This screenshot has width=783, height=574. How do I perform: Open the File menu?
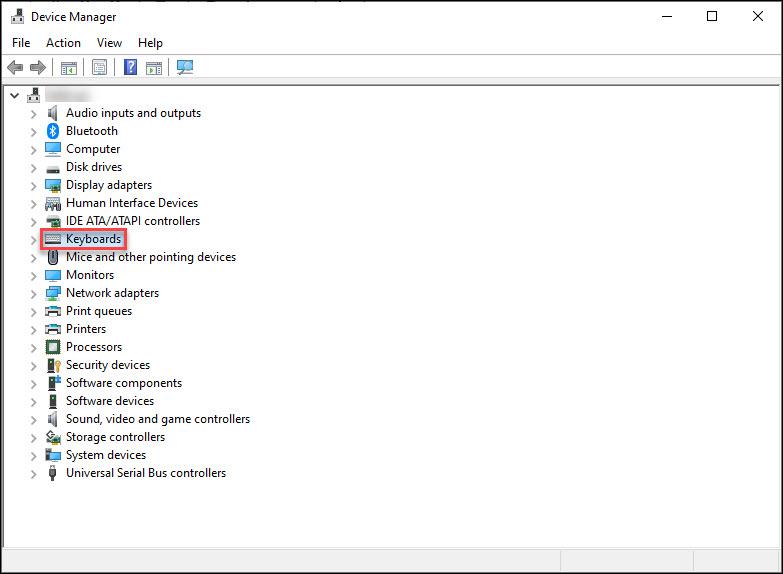click(21, 43)
